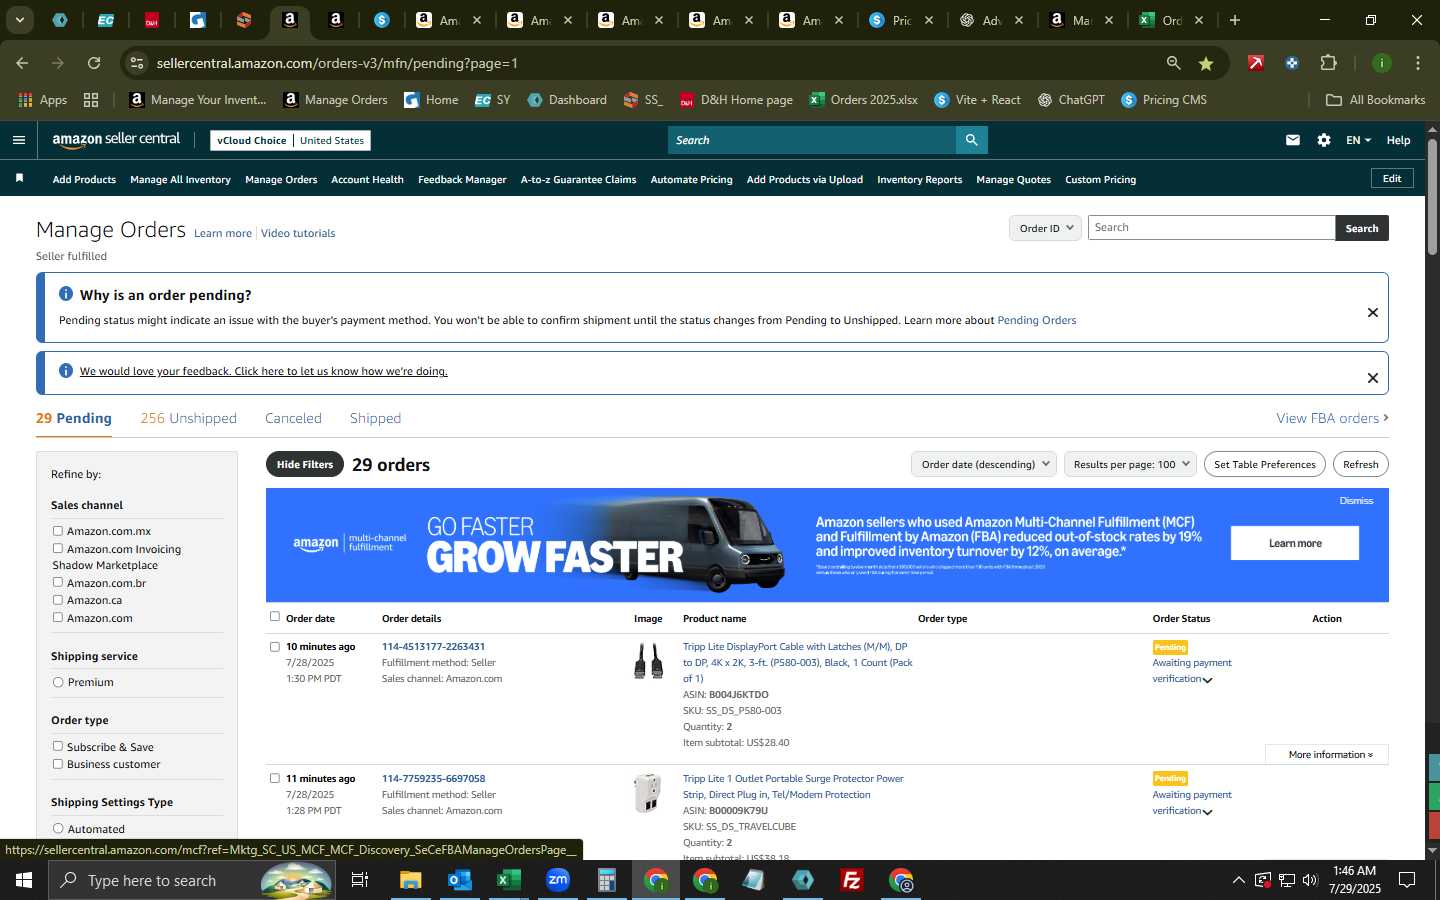Click Learn more on the MCF banner
Image resolution: width=1440 pixels, height=900 pixels.
[1295, 543]
